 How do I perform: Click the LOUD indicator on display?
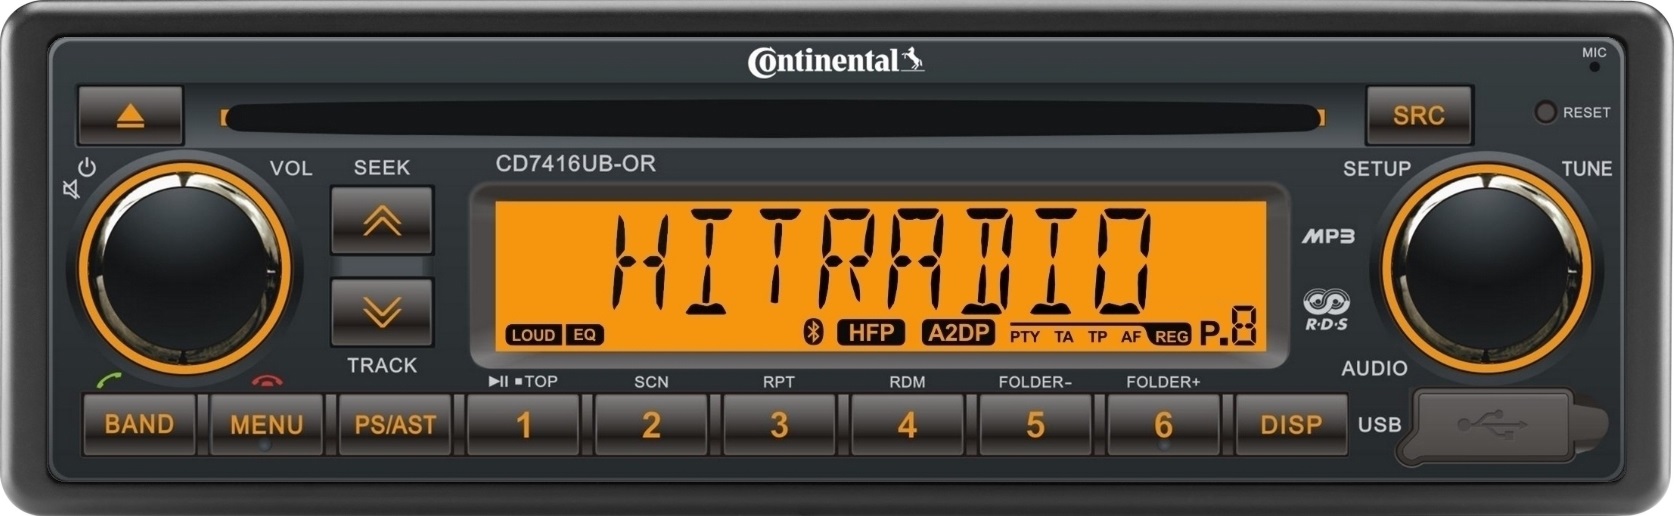tap(533, 335)
